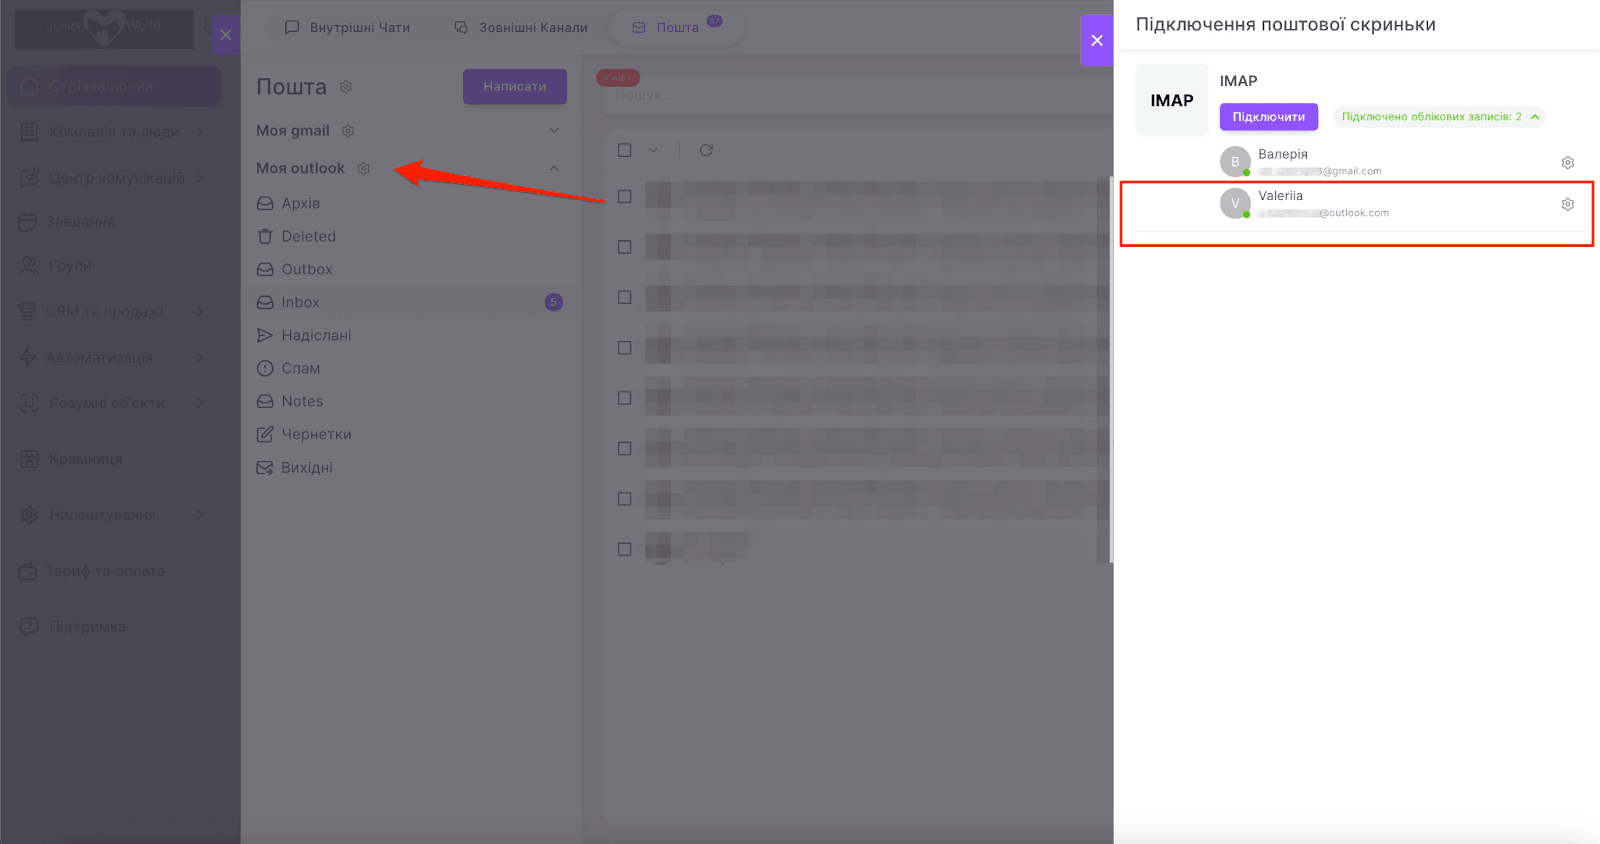
Task: Collapse the Підключено облікових записів: 2 list
Action: click(1535, 117)
